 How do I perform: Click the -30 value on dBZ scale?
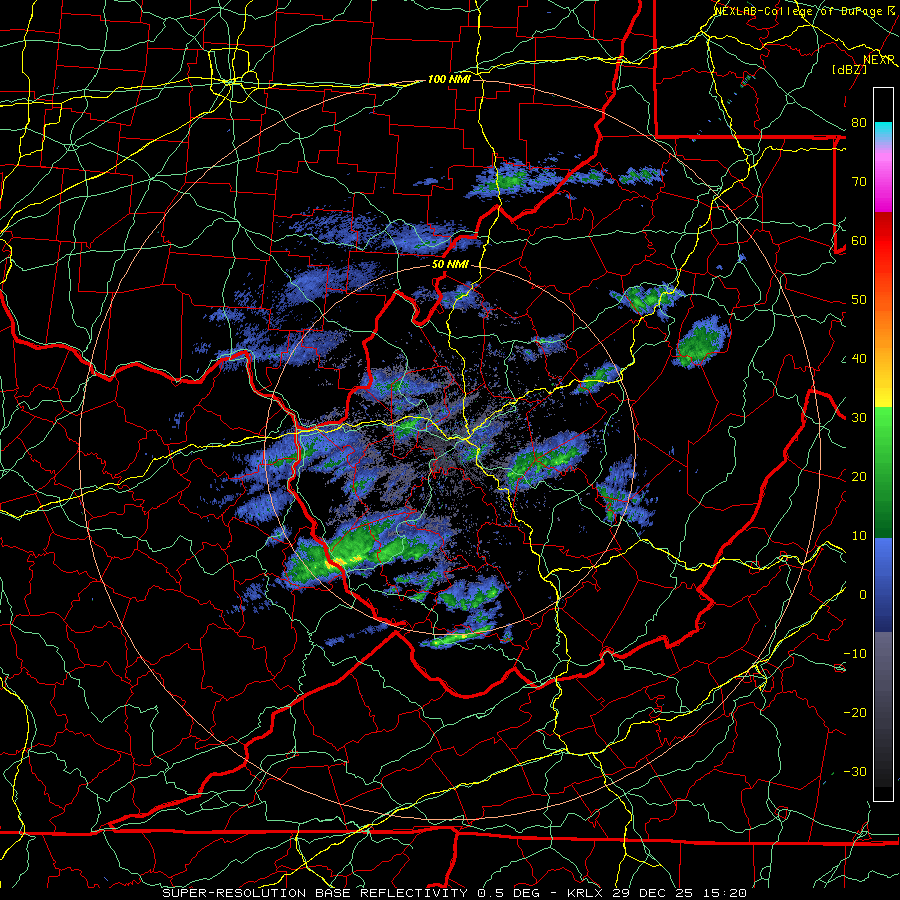(x=855, y=772)
